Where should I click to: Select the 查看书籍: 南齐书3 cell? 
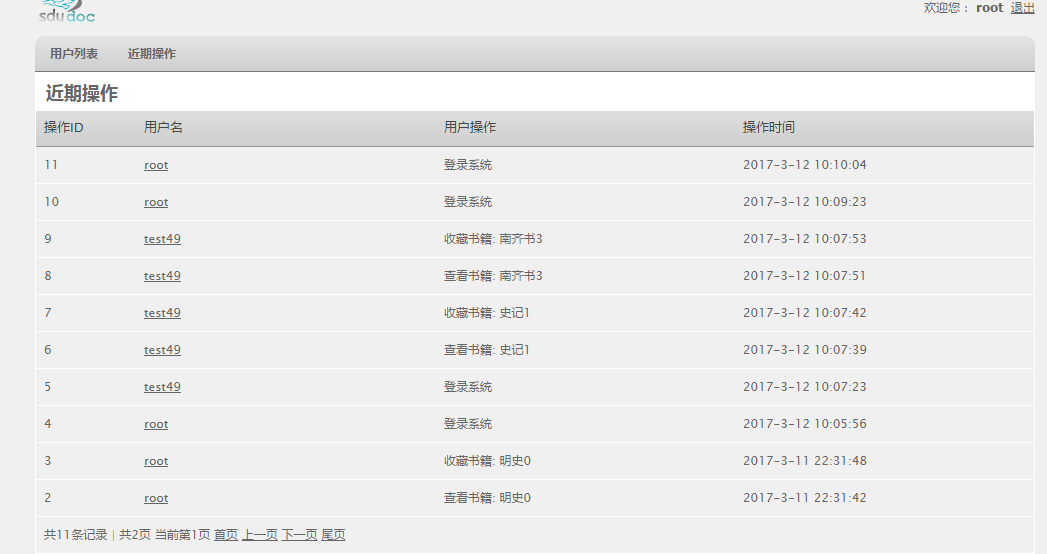tap(493, 276)
